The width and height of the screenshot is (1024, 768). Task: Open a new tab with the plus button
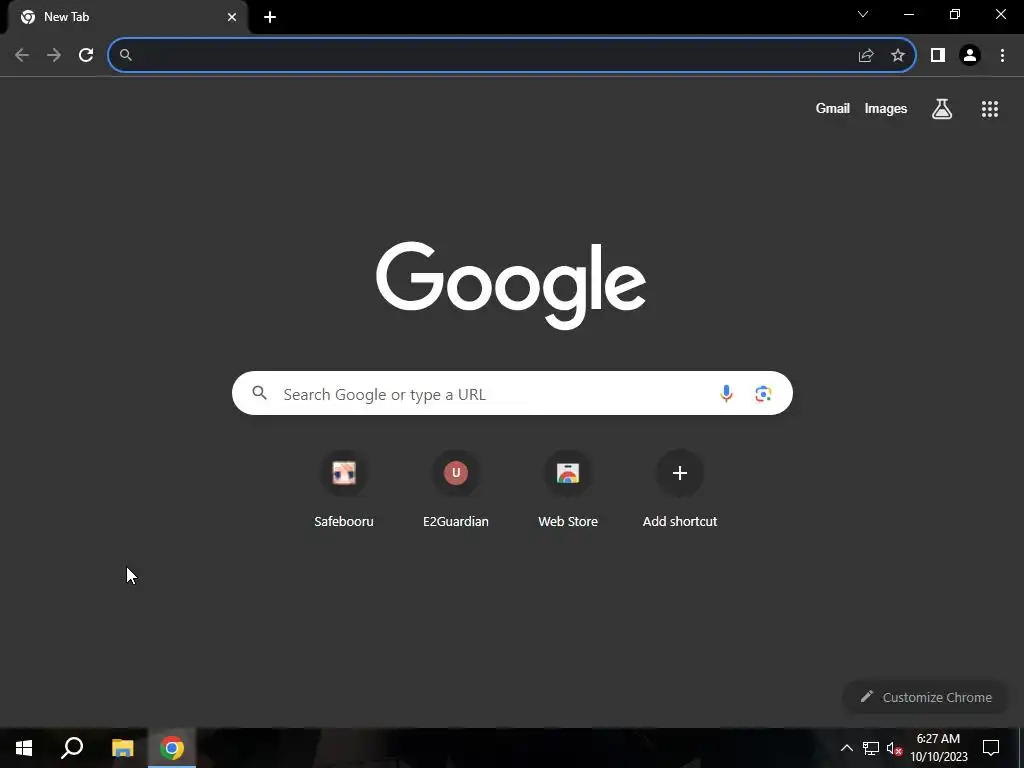point(270,17)
